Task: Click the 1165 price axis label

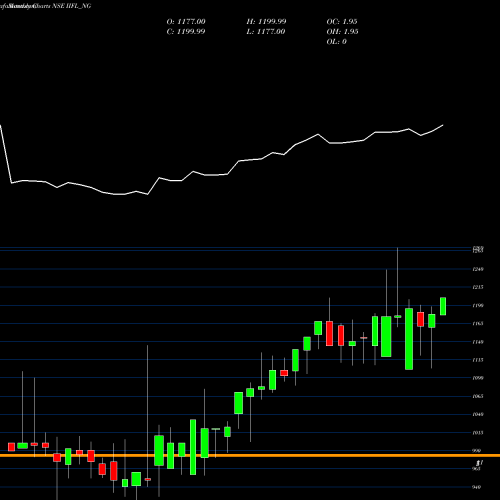Action: coord(478,323)
